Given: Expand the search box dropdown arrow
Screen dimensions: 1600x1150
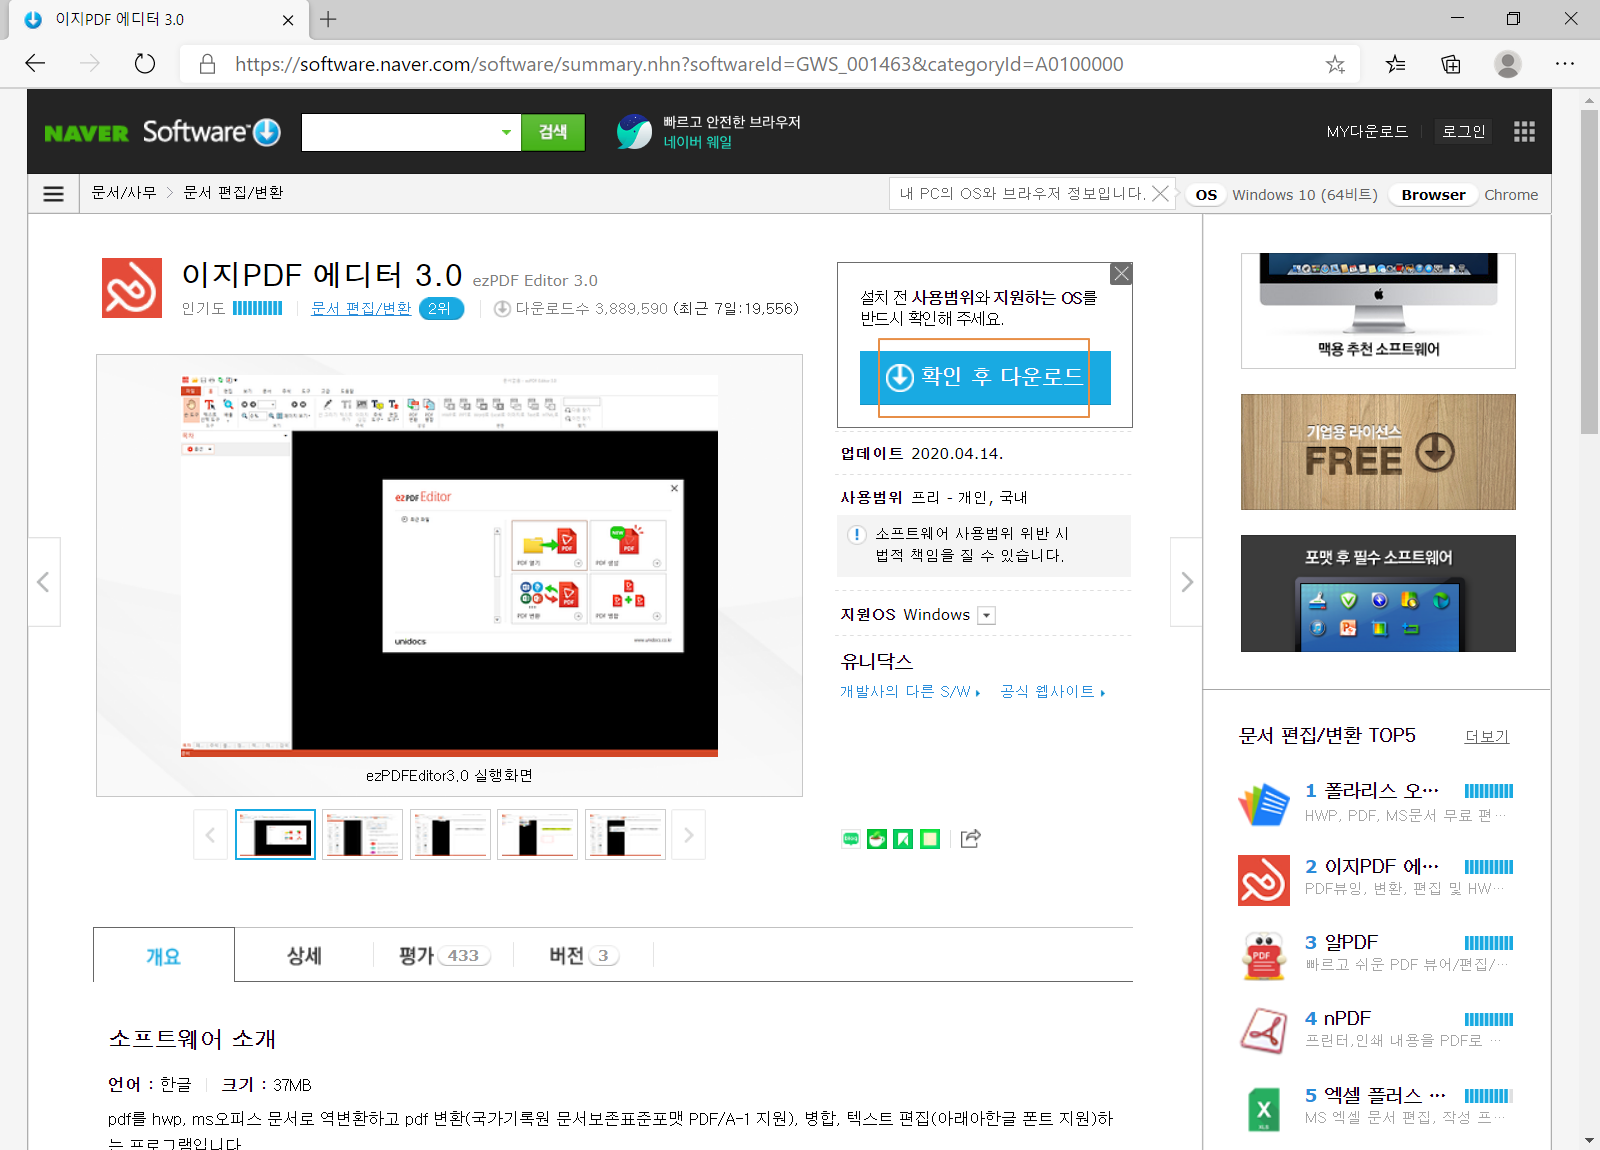Looking at the screenshot, I should pos(506,132).
